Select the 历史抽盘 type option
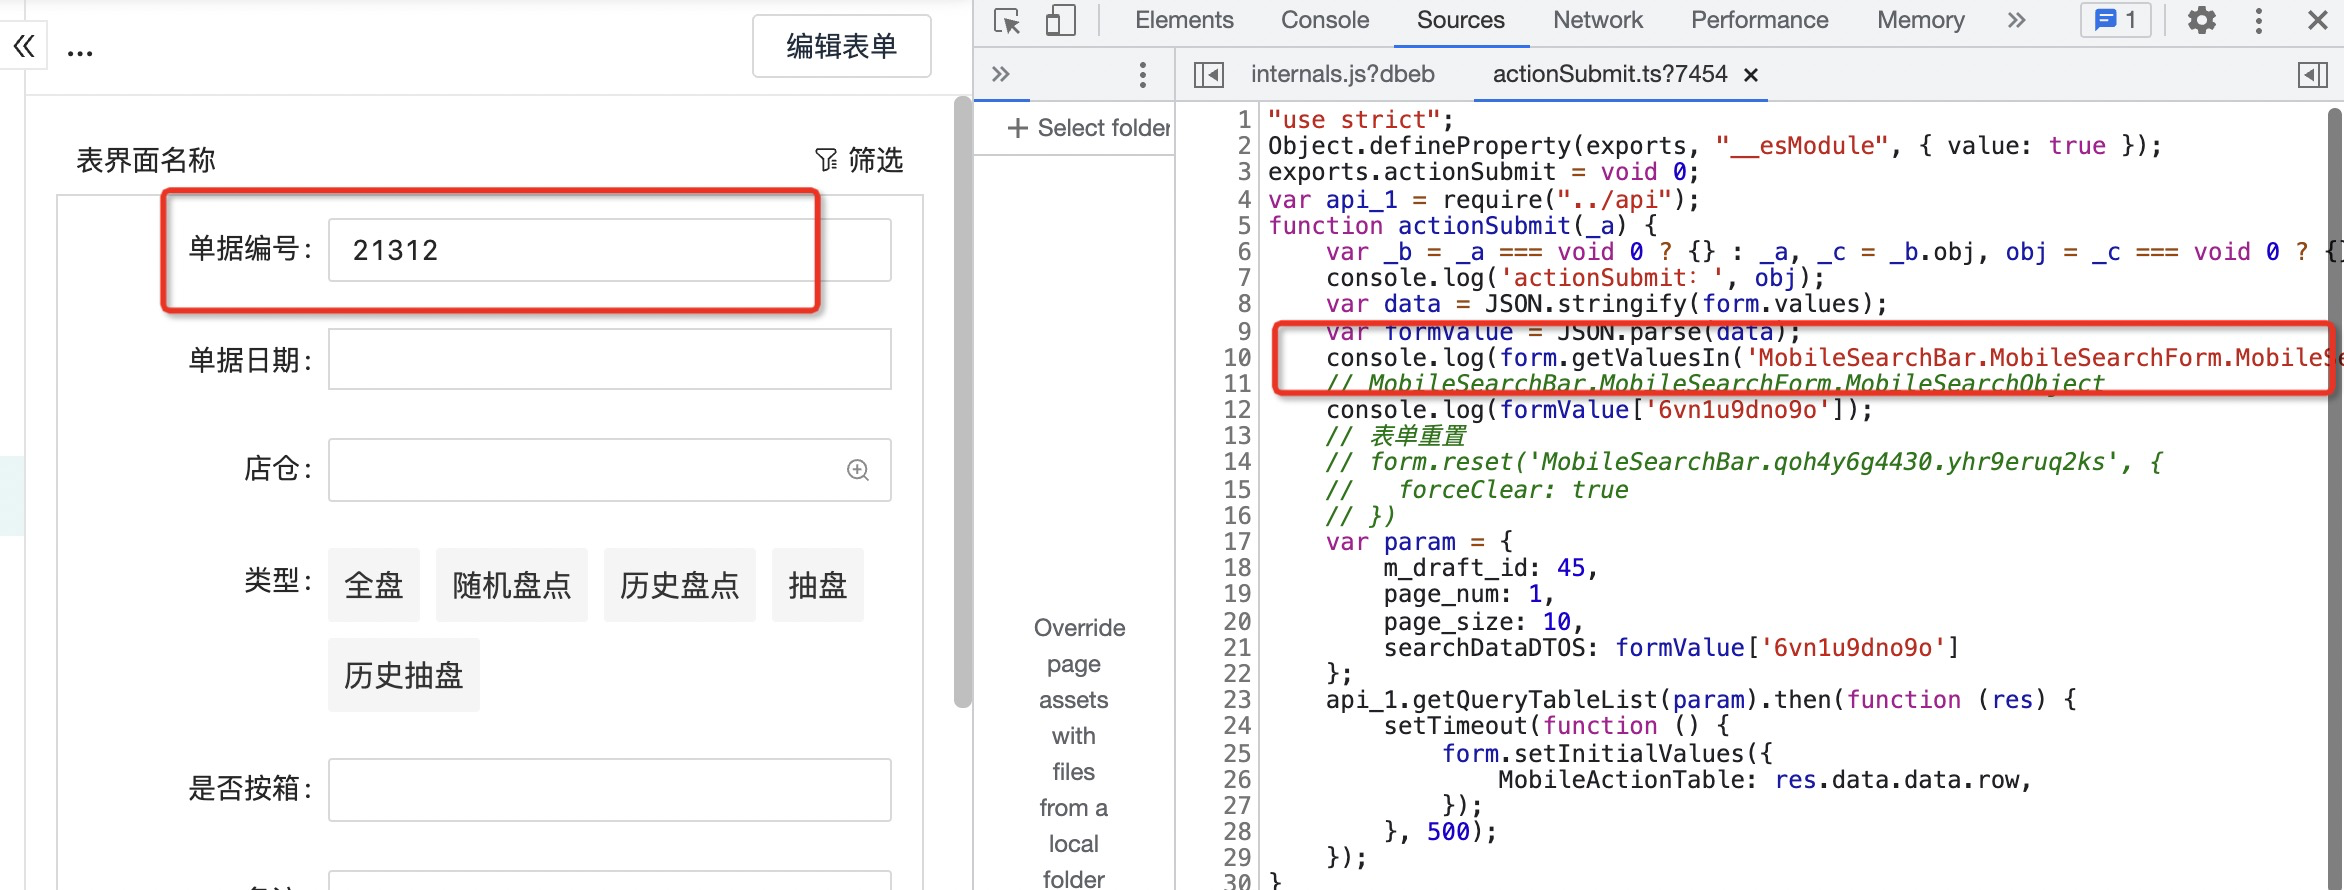Screen dimensions: 2344x890 click(x=404, y=675)
